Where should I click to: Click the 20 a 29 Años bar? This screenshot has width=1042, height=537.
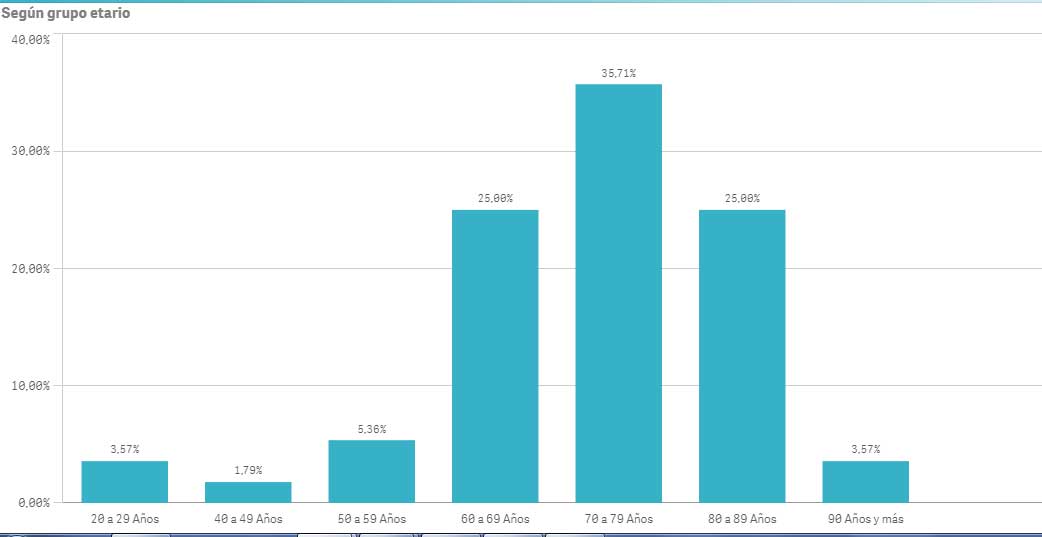point(125,481)
